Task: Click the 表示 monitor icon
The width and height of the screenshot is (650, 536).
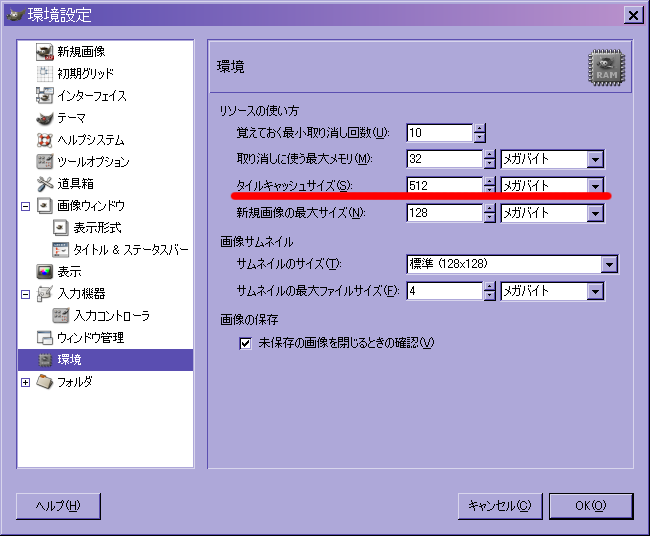Action: 44,272
